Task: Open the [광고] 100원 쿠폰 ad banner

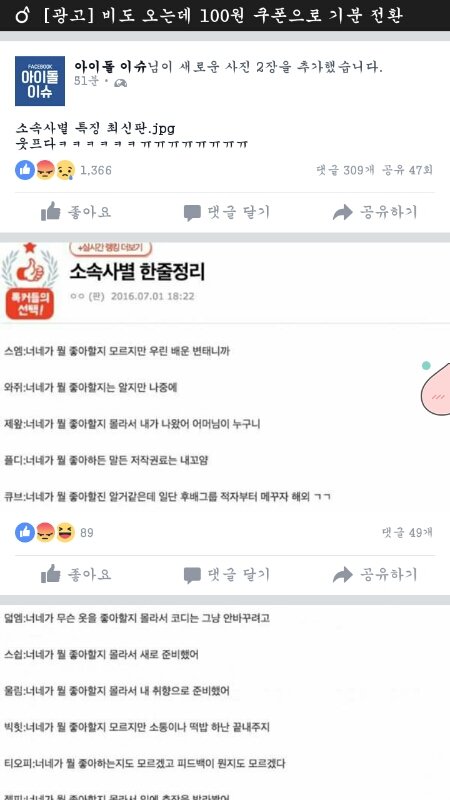Action: [225, 15]
